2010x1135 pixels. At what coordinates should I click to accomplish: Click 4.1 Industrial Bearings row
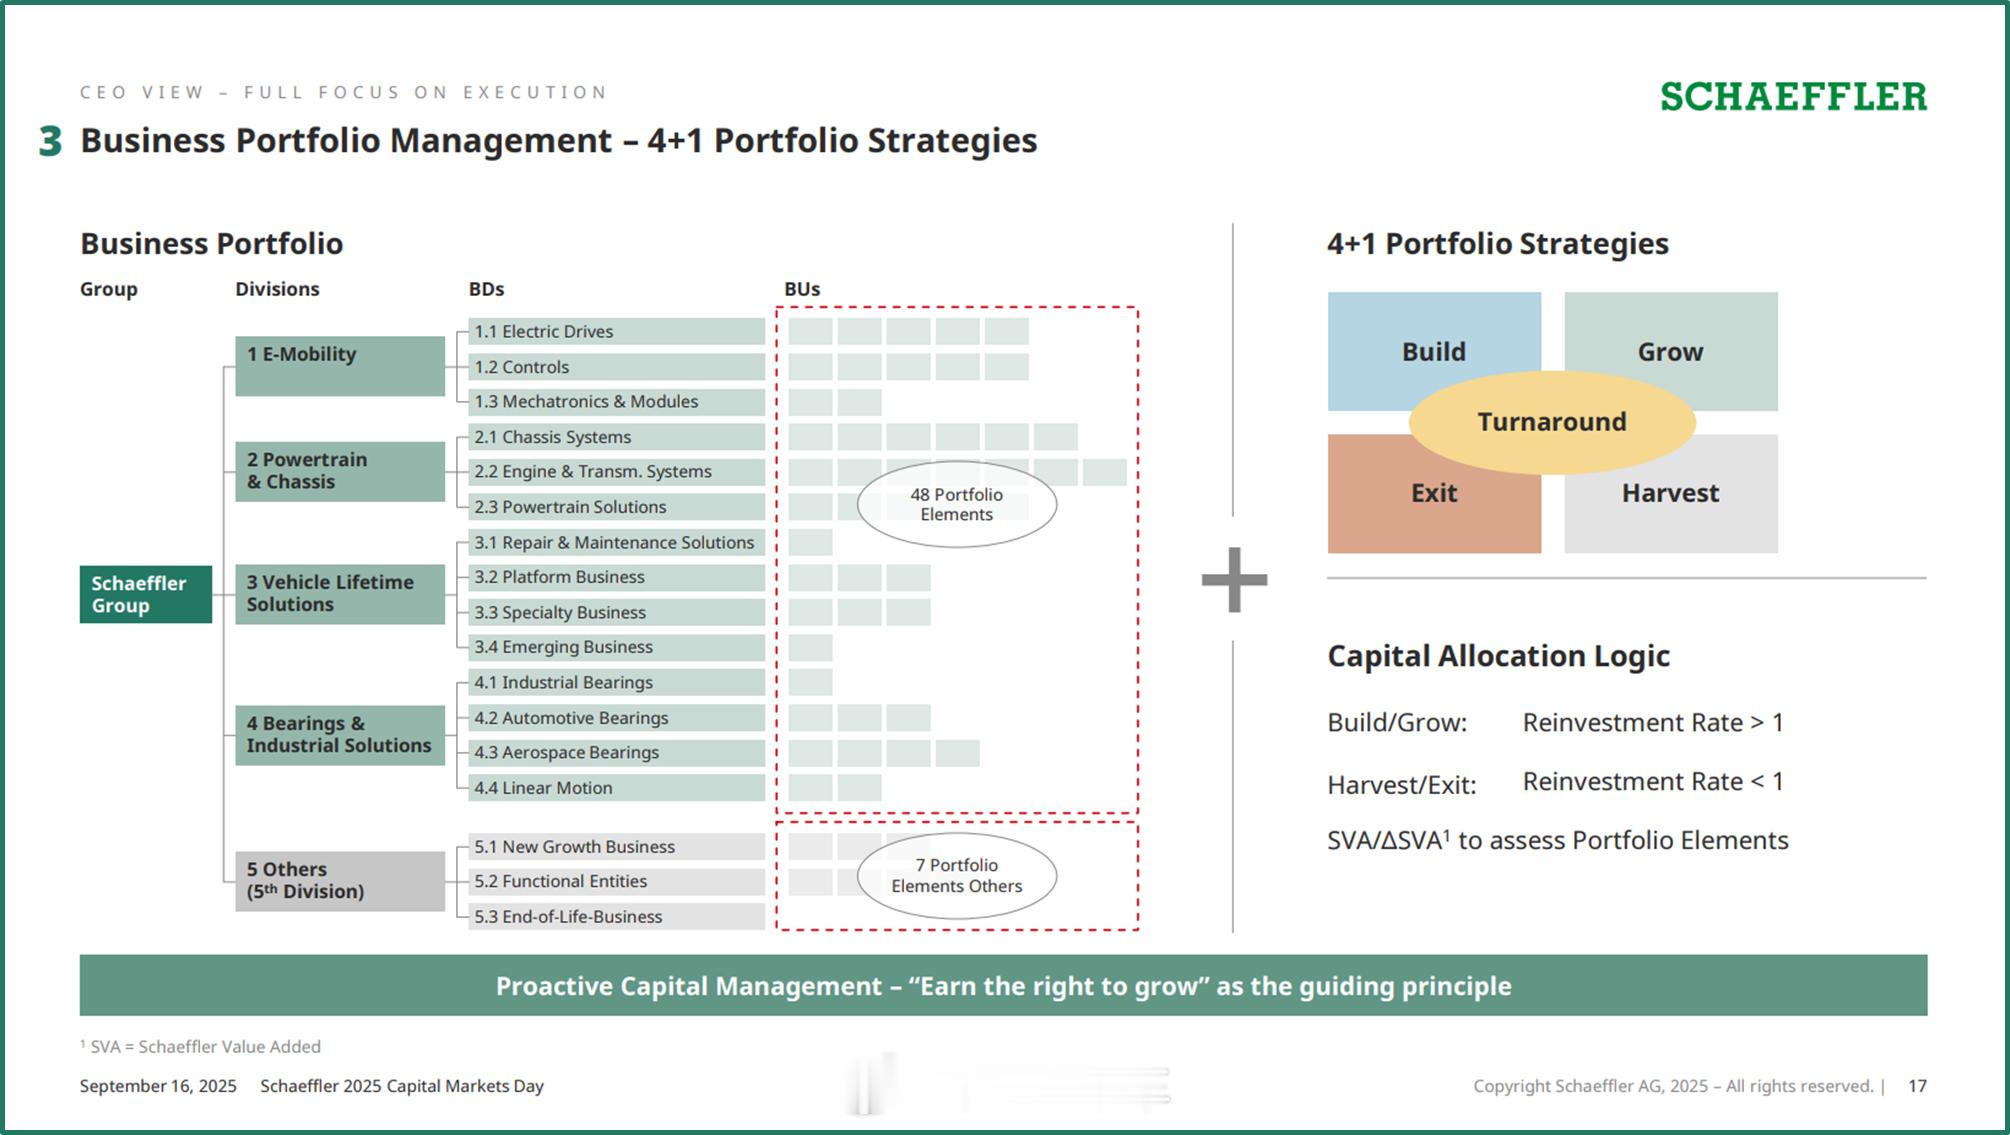pos(617,683)
